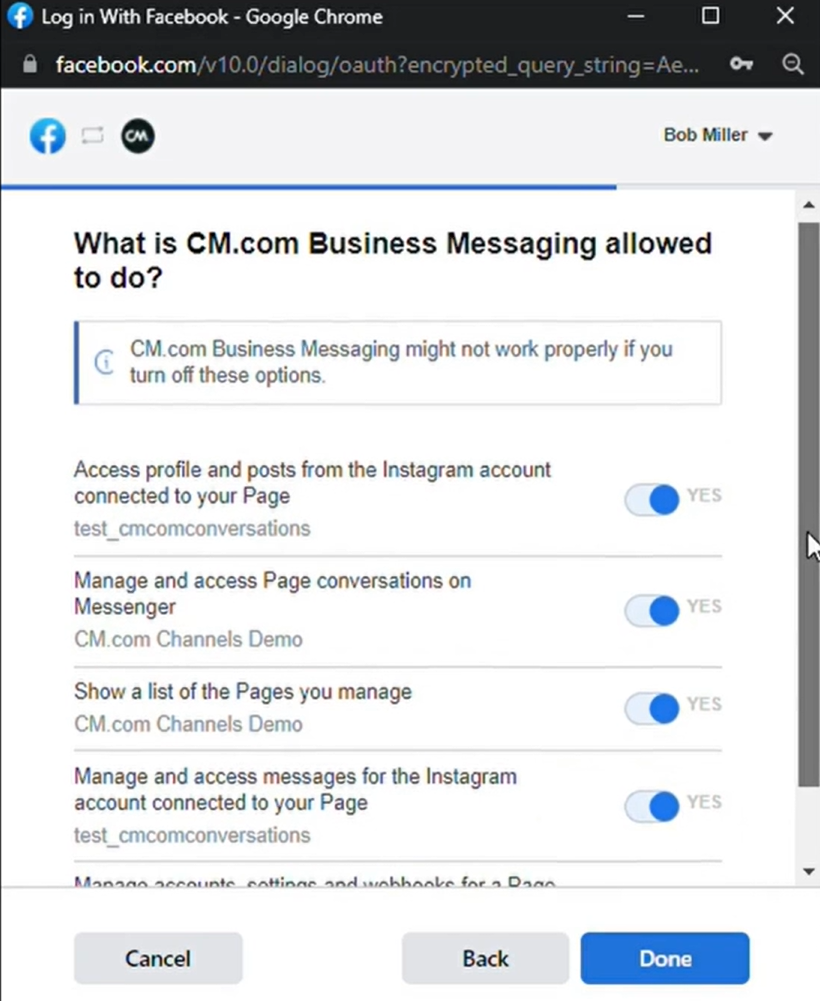Click the Back button
The height and width of the screenshot is (1001, 820).
tap(485, 958)
